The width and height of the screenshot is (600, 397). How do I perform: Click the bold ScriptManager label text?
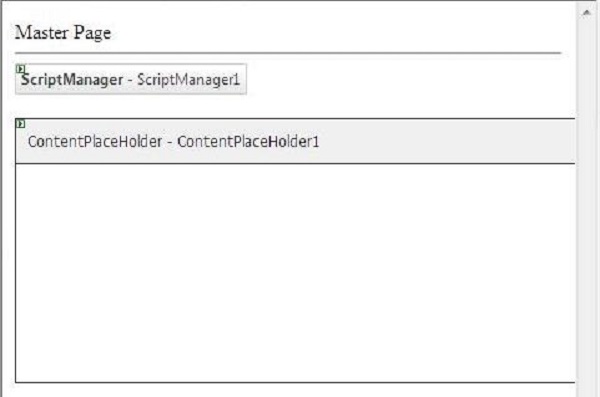(72, 80)
